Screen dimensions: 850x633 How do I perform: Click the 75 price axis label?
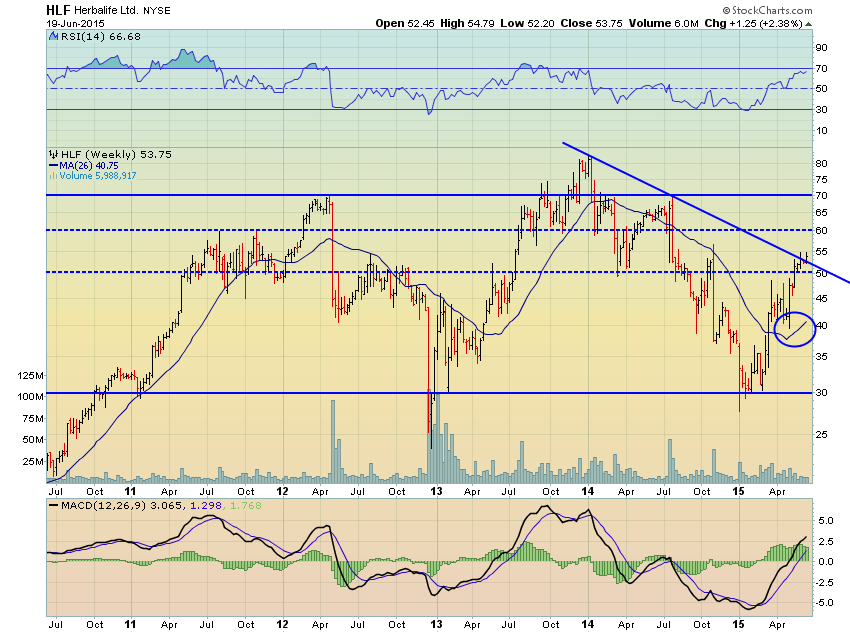click(x=821, y=180)
